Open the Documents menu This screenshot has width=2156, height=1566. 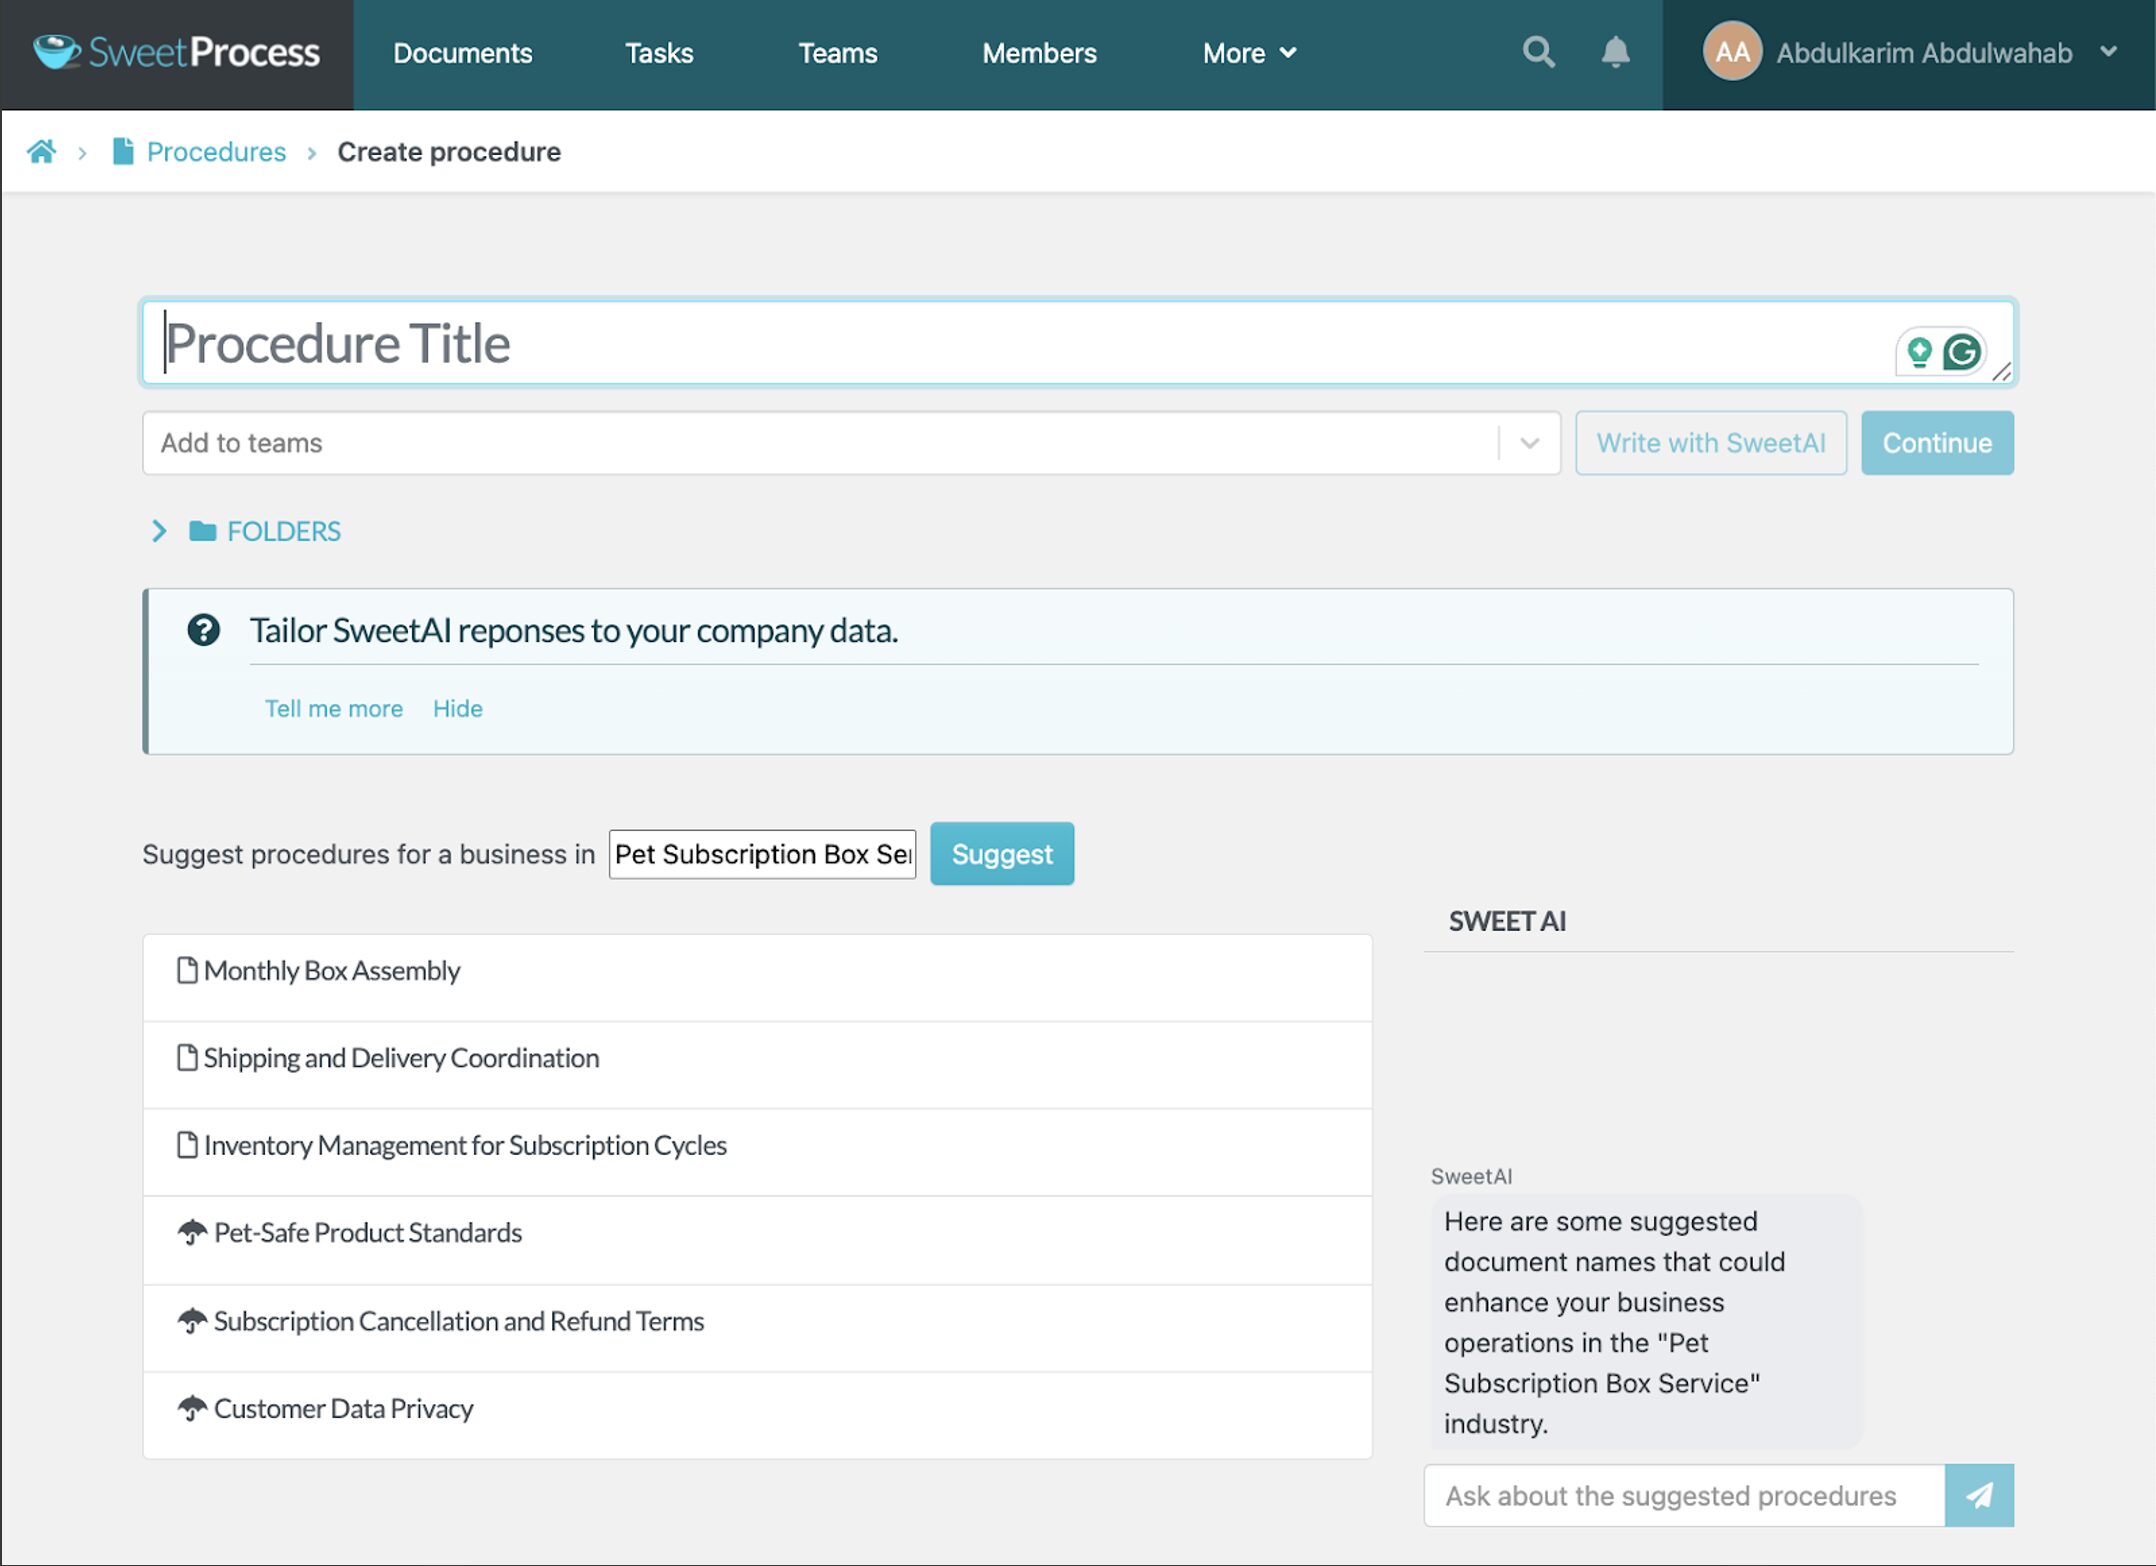point(462,53)
